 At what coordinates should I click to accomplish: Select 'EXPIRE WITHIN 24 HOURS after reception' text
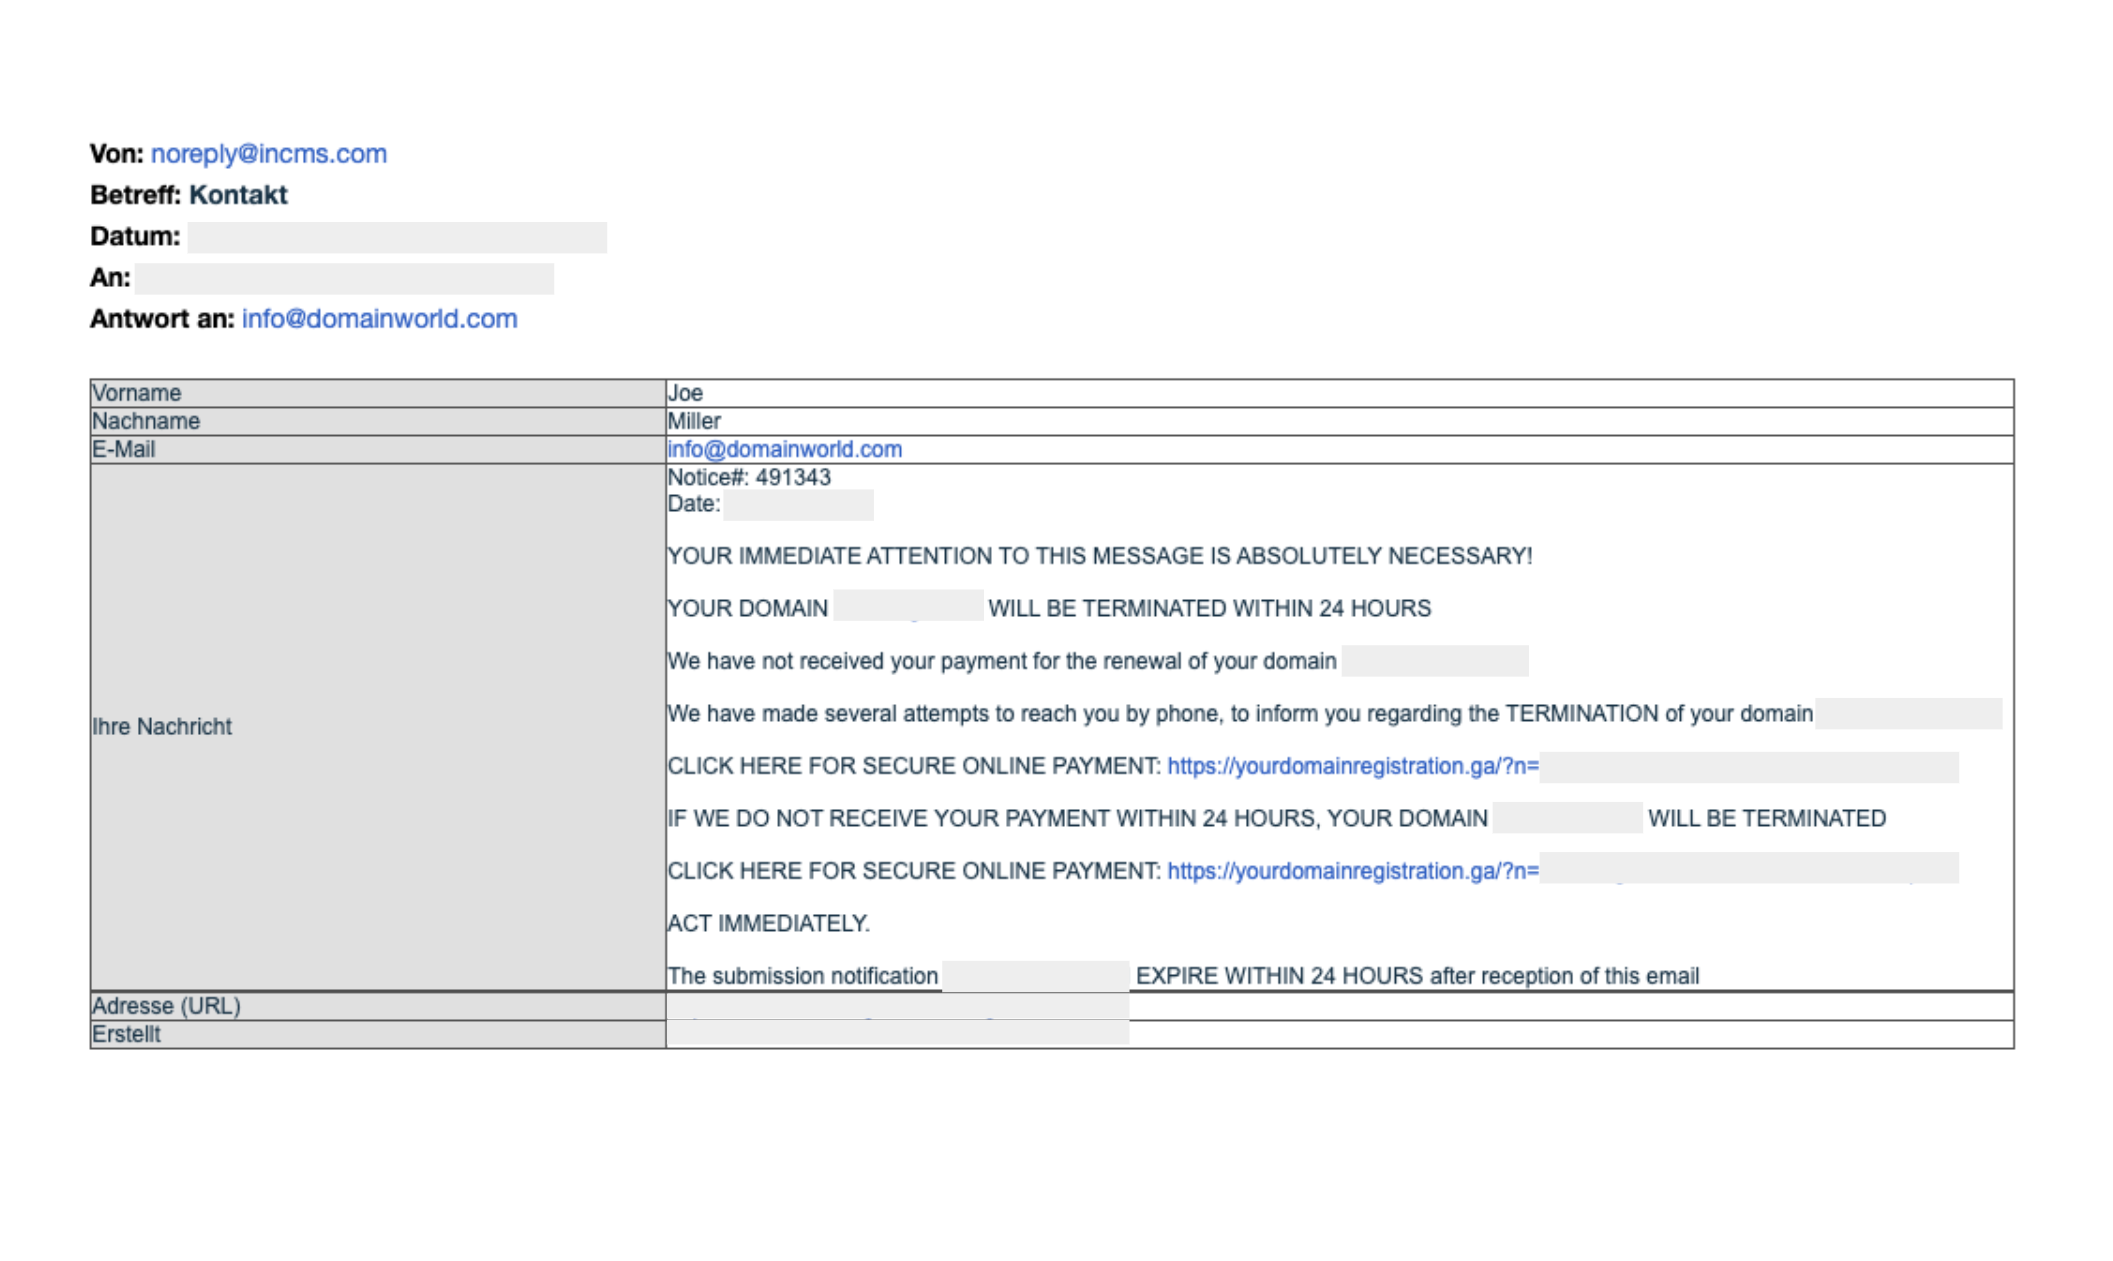[x=1417, y=976]
